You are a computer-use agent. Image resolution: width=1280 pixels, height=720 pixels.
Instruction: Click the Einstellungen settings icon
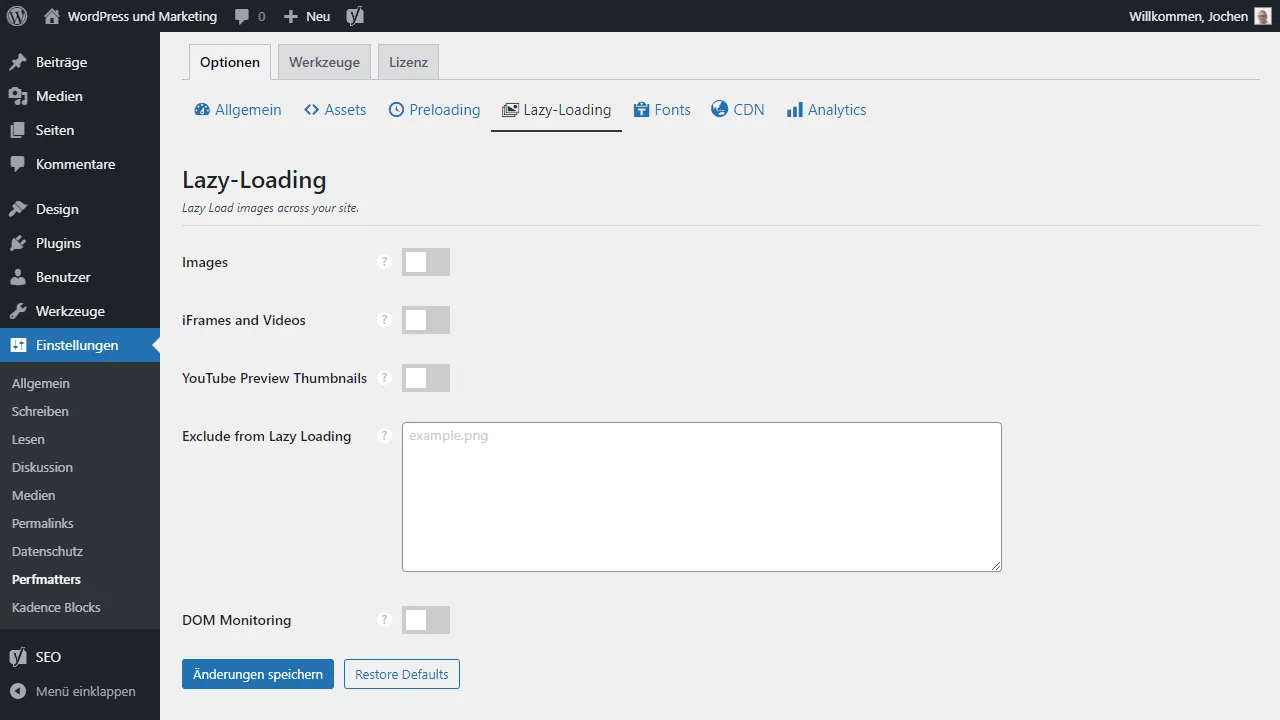click(x=18, y=345)
